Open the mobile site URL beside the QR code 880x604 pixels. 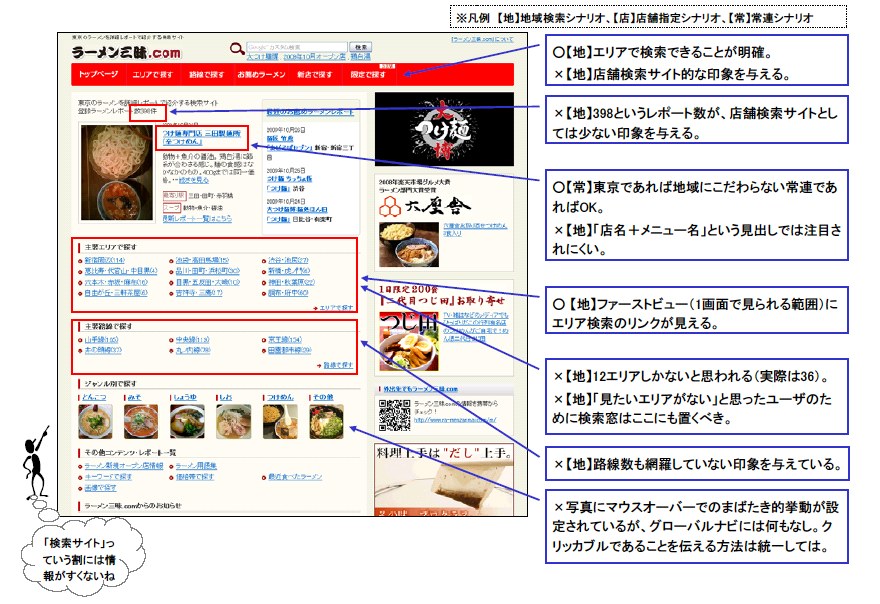[455, 420]
